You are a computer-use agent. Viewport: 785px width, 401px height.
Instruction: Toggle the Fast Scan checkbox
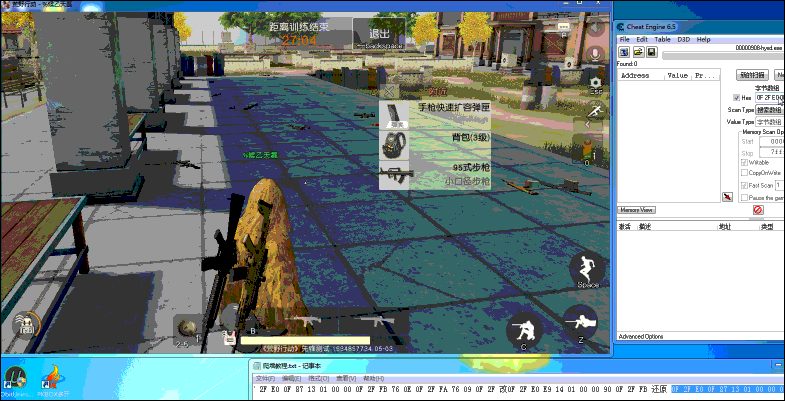(744, 185)
